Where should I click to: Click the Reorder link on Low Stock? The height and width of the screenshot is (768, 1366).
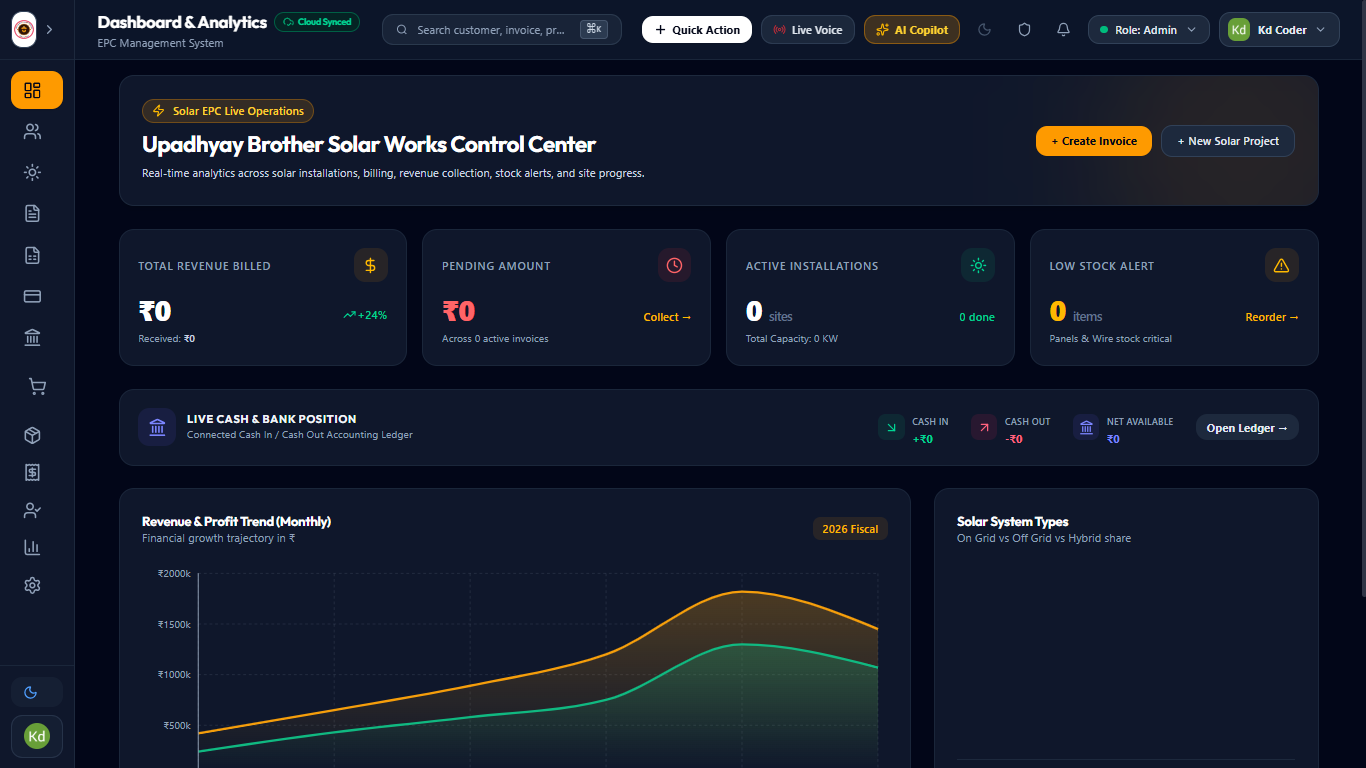click(x=1272, y=317)
